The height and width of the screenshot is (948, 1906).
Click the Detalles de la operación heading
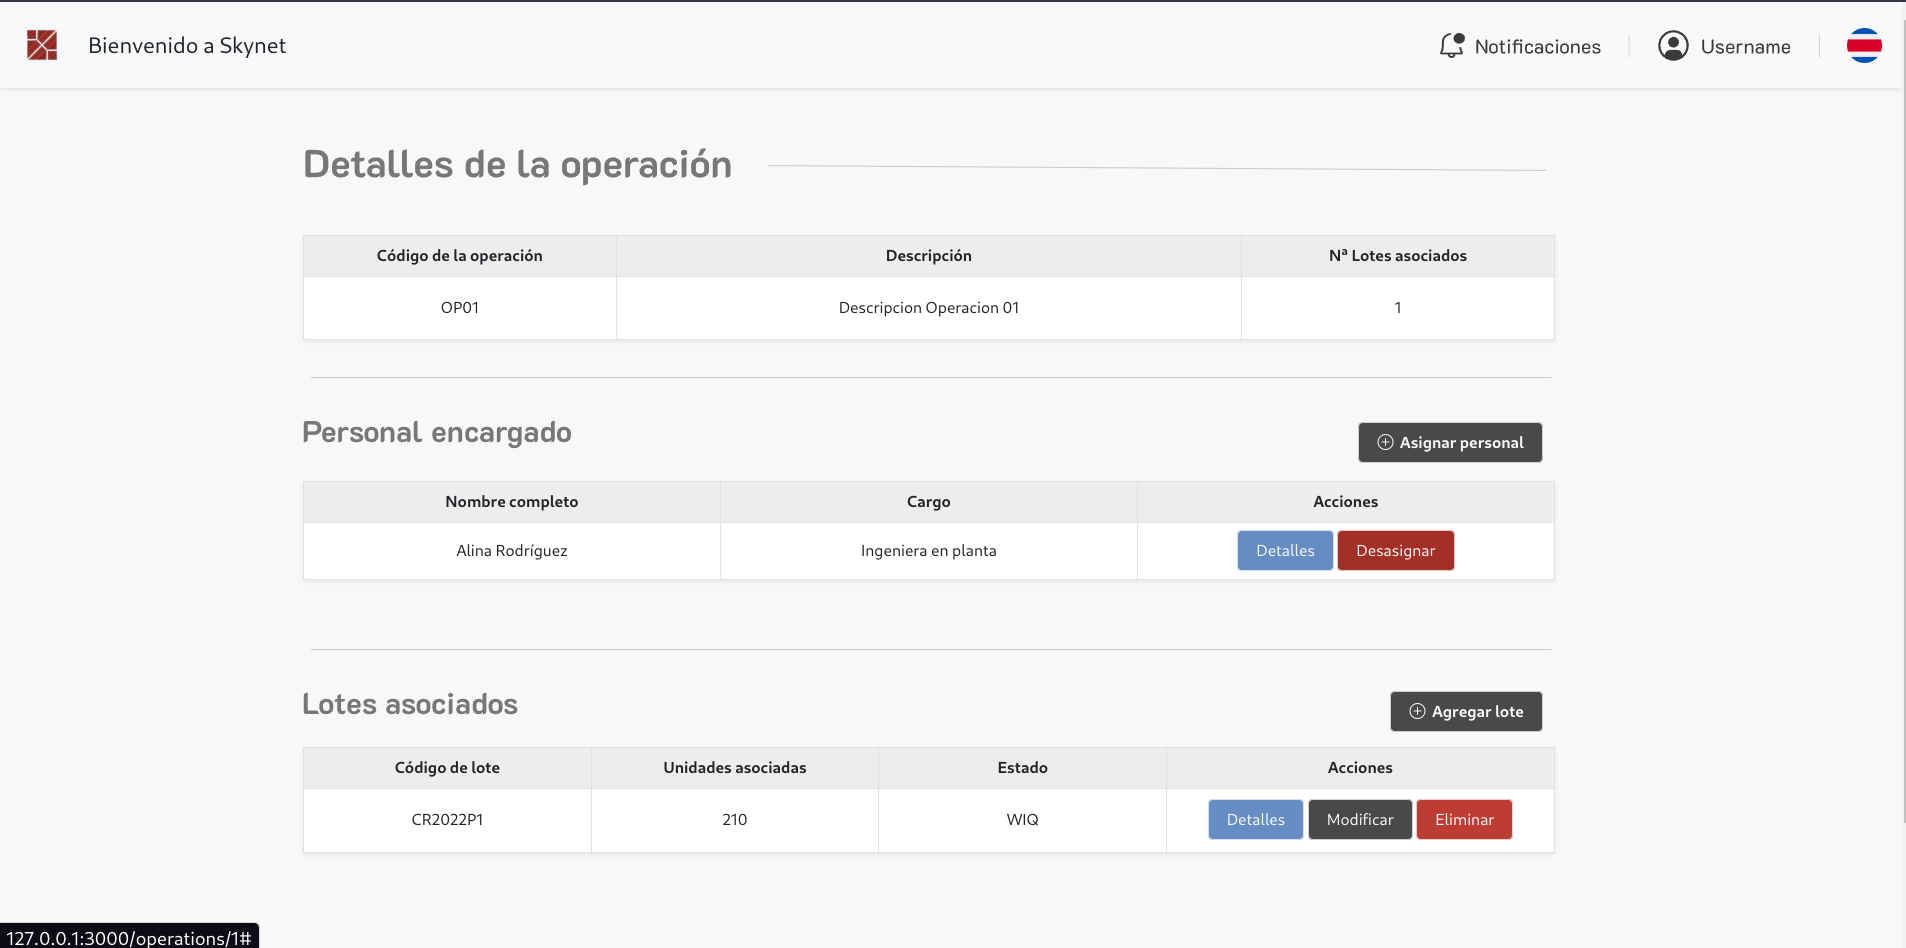pos(518,165)
